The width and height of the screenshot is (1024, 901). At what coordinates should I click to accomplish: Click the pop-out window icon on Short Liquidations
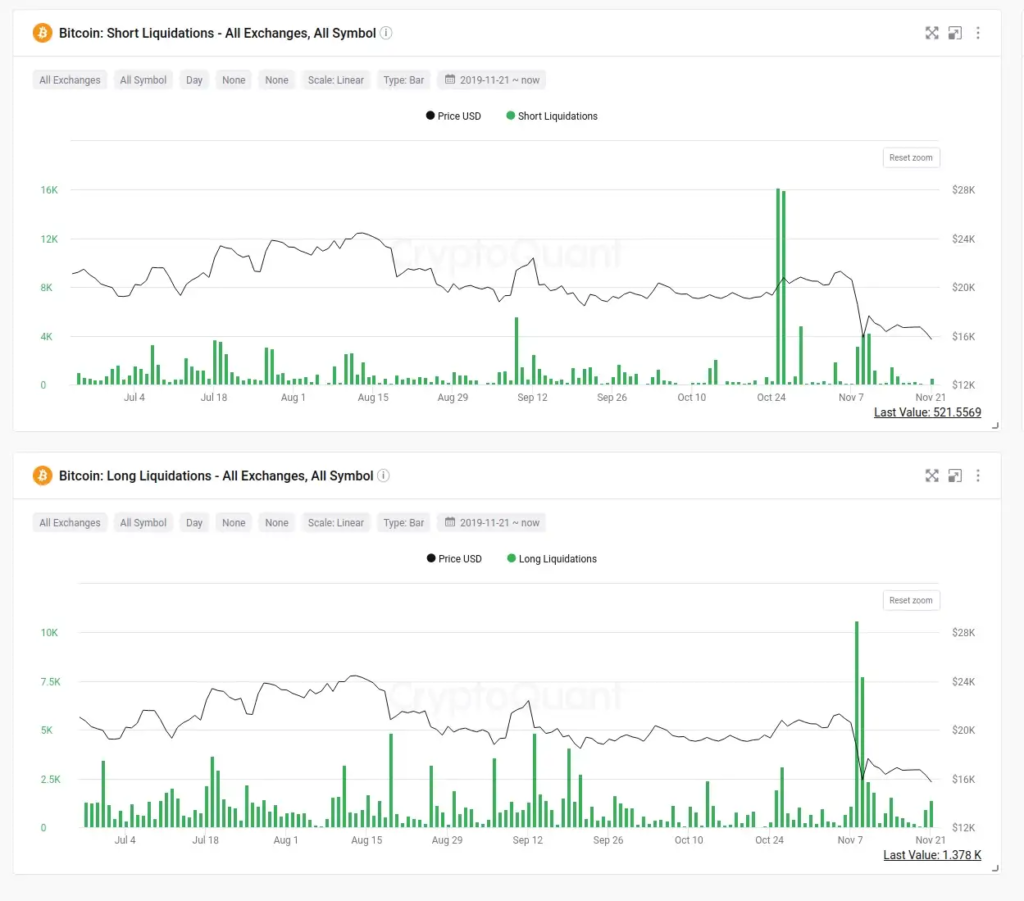point(955,33)
